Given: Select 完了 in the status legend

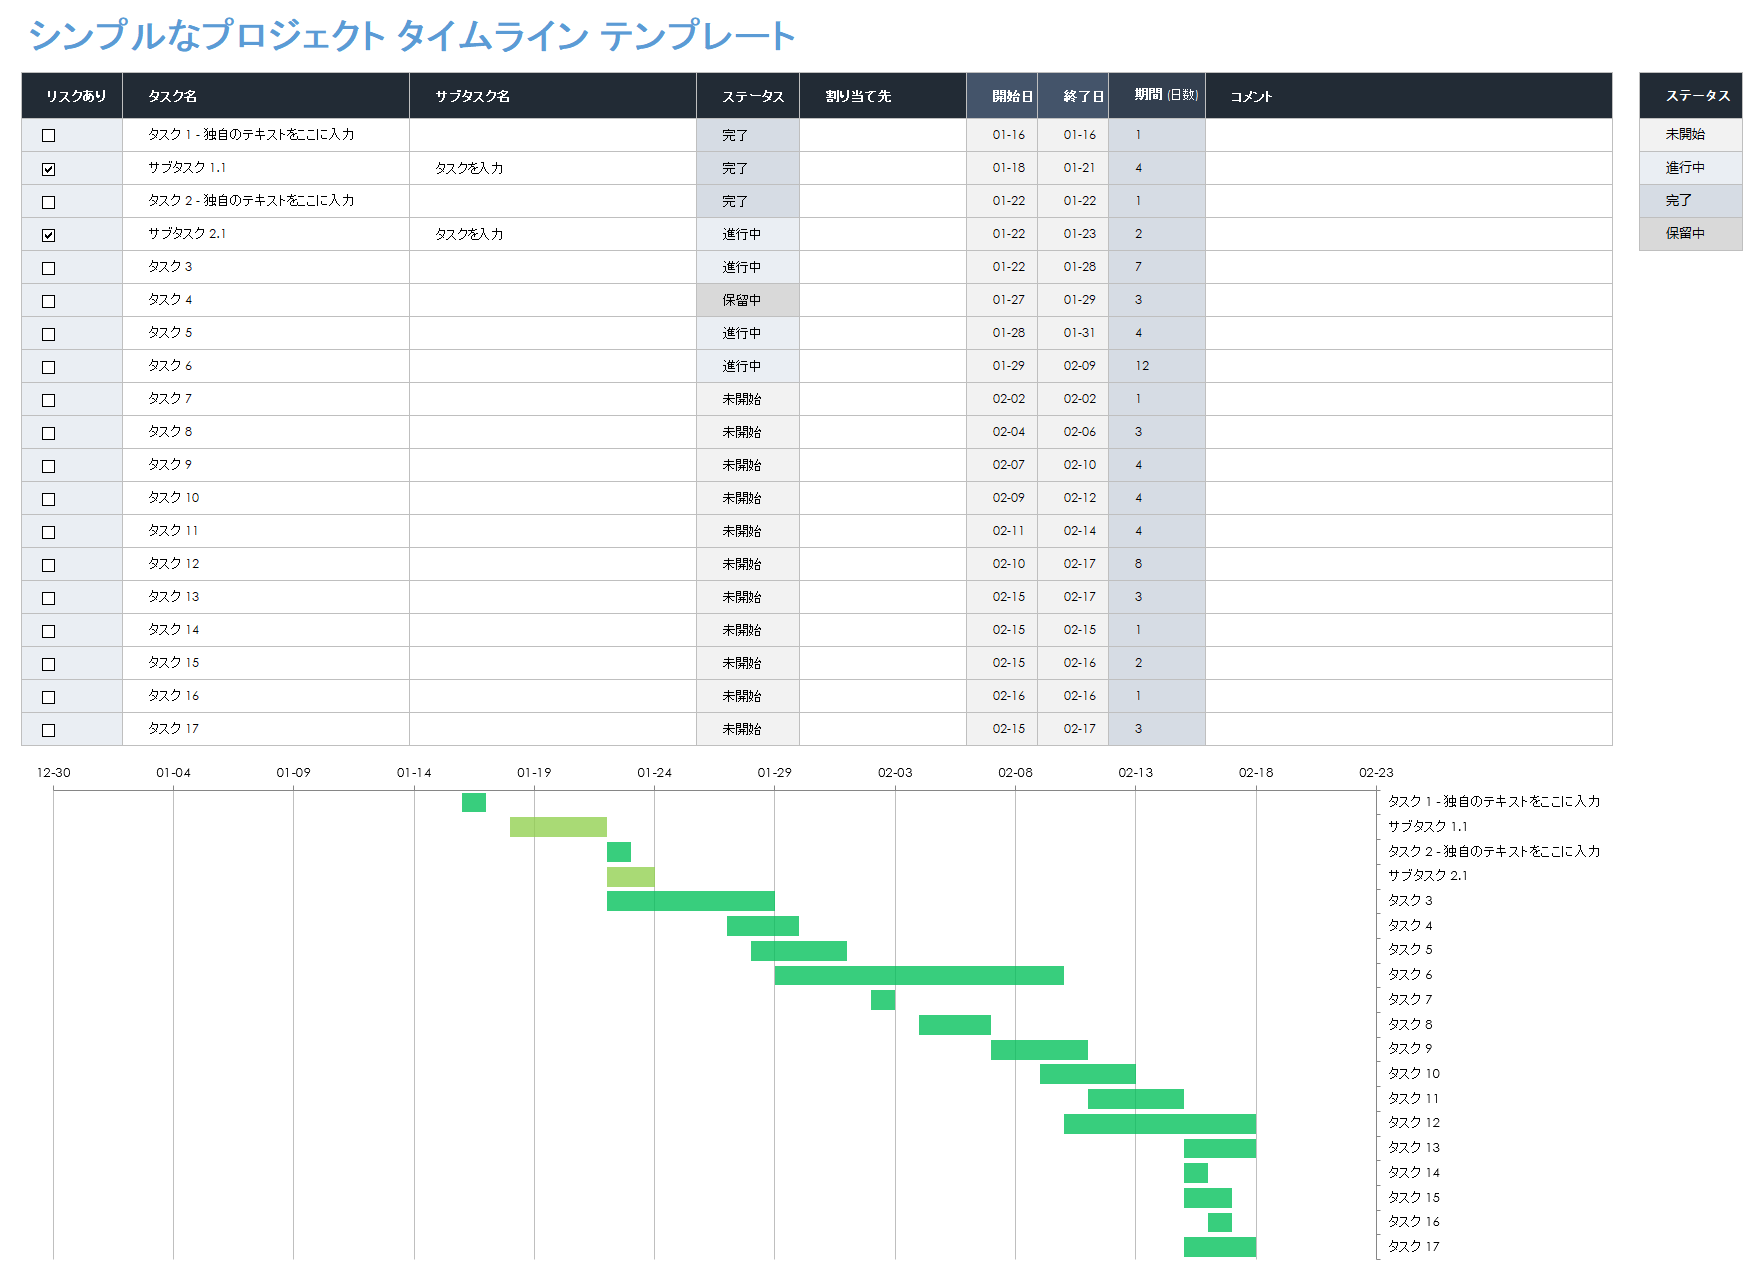Looking at the screenshot, I should click(1691, 200).
